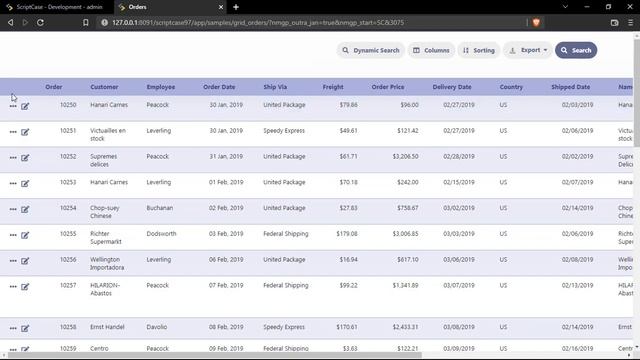Screen dimensions: 640x360
Task: Edit order 10258 with pencil icon
Action: tap(25, 328)
